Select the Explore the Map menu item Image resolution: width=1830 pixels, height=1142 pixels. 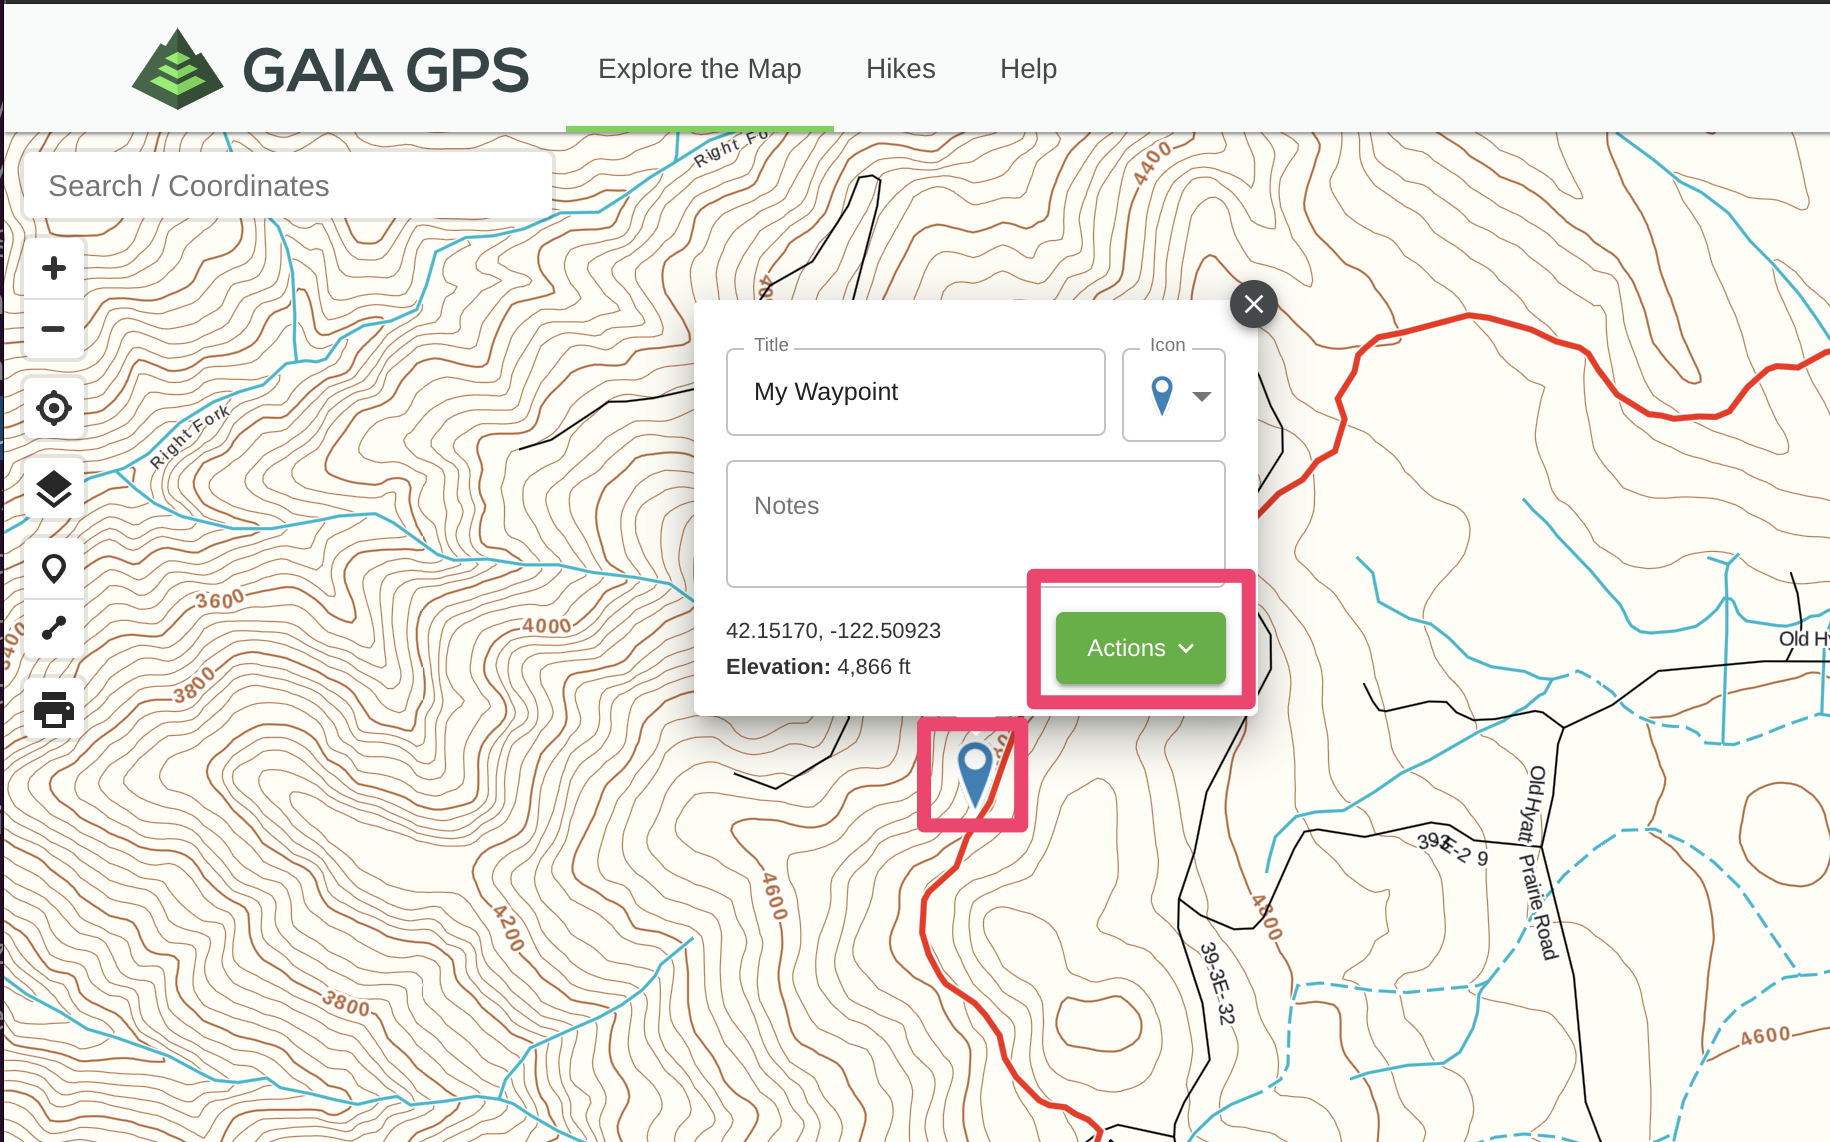(x=699, y=68)
